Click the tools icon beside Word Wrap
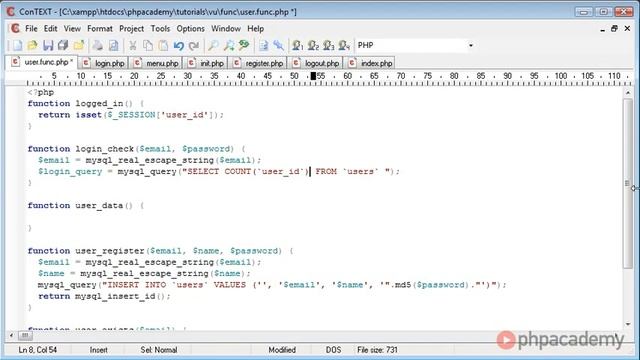The image size is (640, 360). (x=279, y=45)
